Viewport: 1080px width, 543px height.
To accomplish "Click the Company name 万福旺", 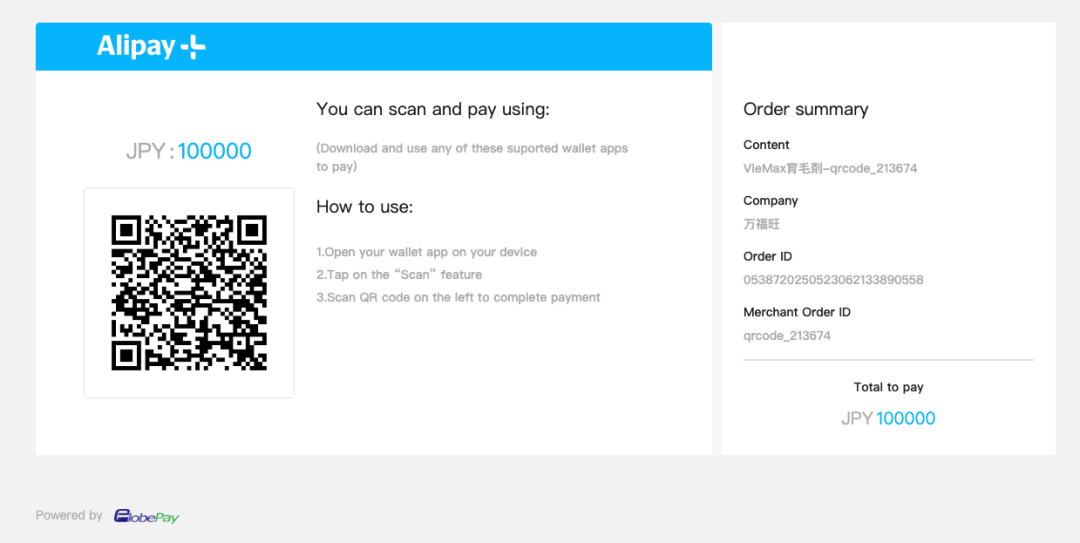I will tap(761, 224).
